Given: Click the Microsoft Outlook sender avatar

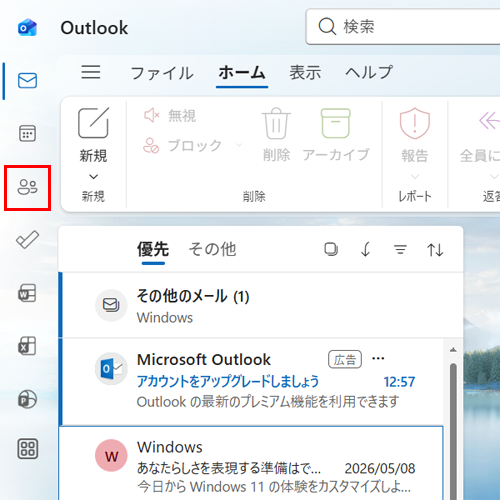Looking at the screenshot, I should (x=111, y=368).
